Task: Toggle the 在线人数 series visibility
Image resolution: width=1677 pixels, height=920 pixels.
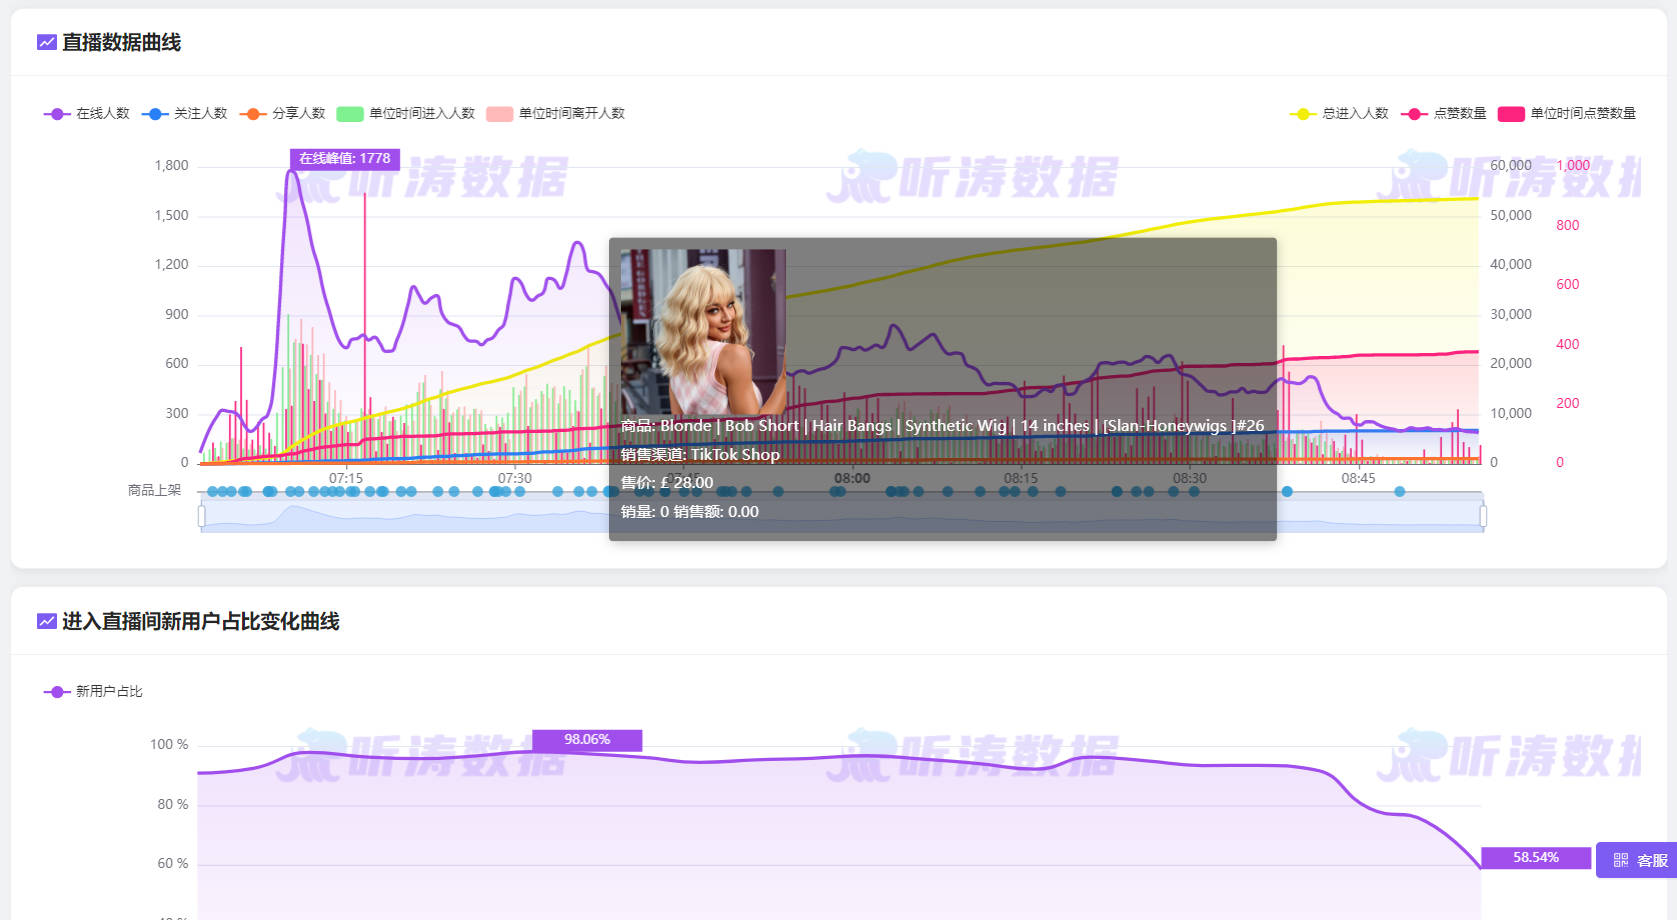Action: [x=56, y=113]
